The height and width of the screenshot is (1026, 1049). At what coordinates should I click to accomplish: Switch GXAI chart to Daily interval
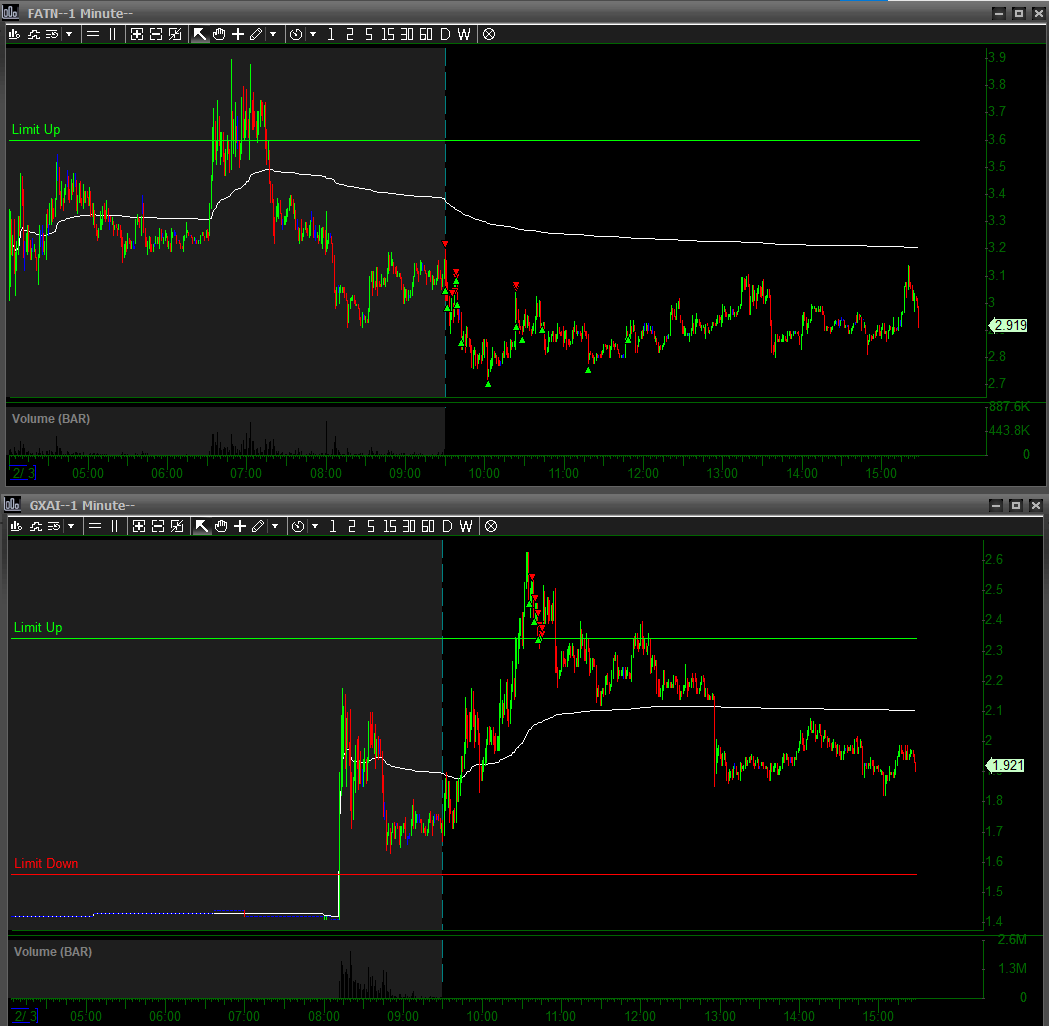(x=448, y=526)
